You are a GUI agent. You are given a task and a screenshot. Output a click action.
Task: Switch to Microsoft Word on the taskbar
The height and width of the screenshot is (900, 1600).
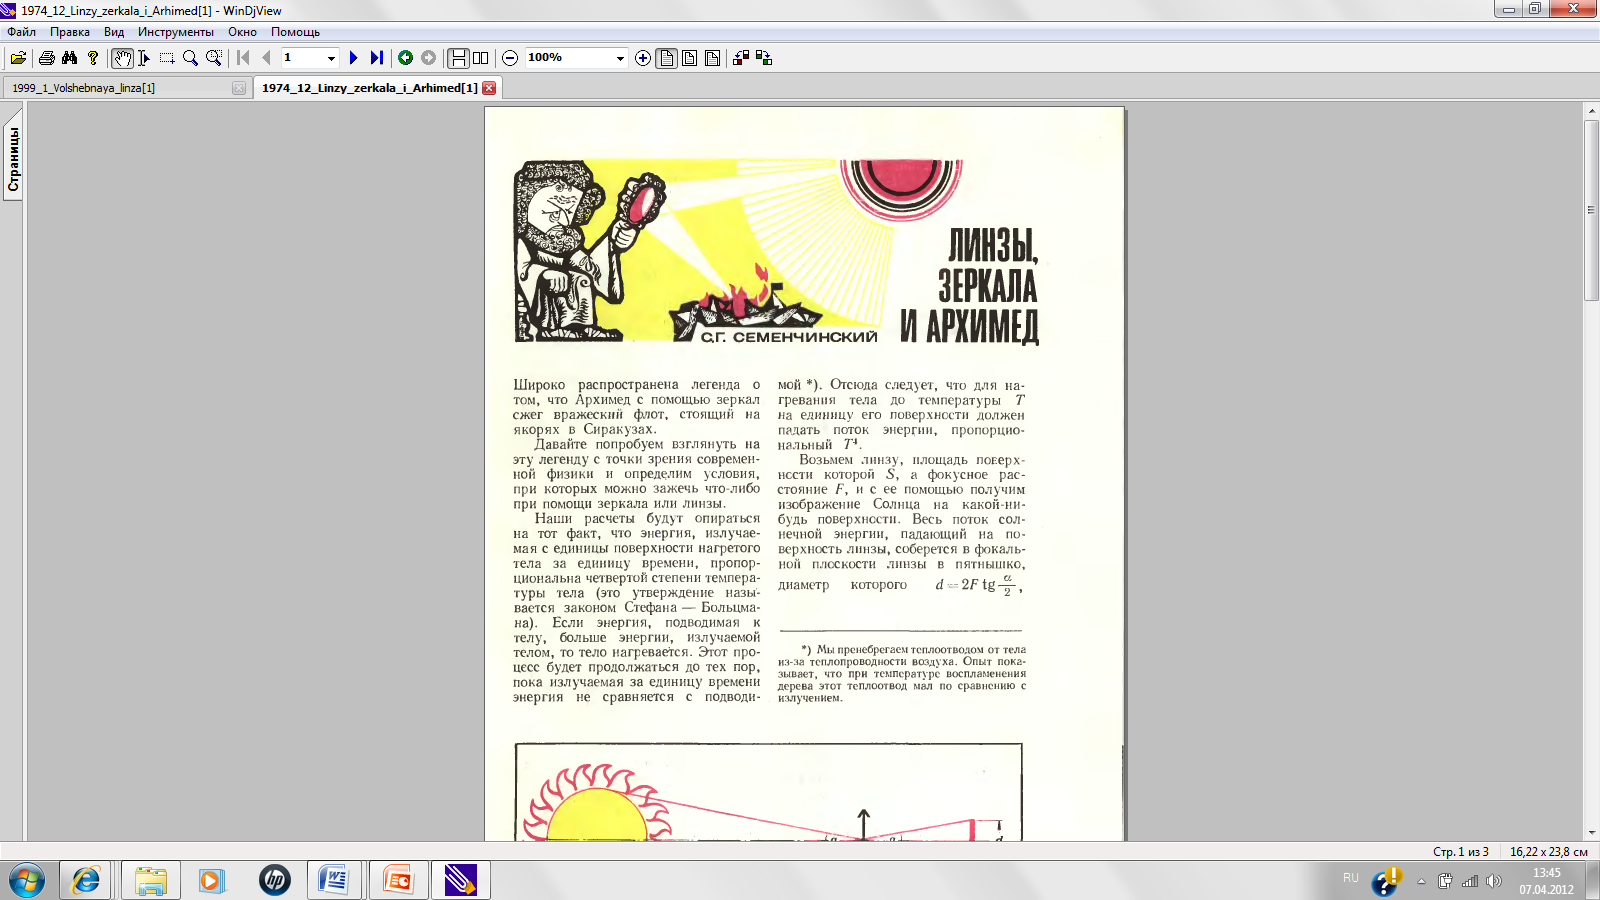tap(335, 880)
